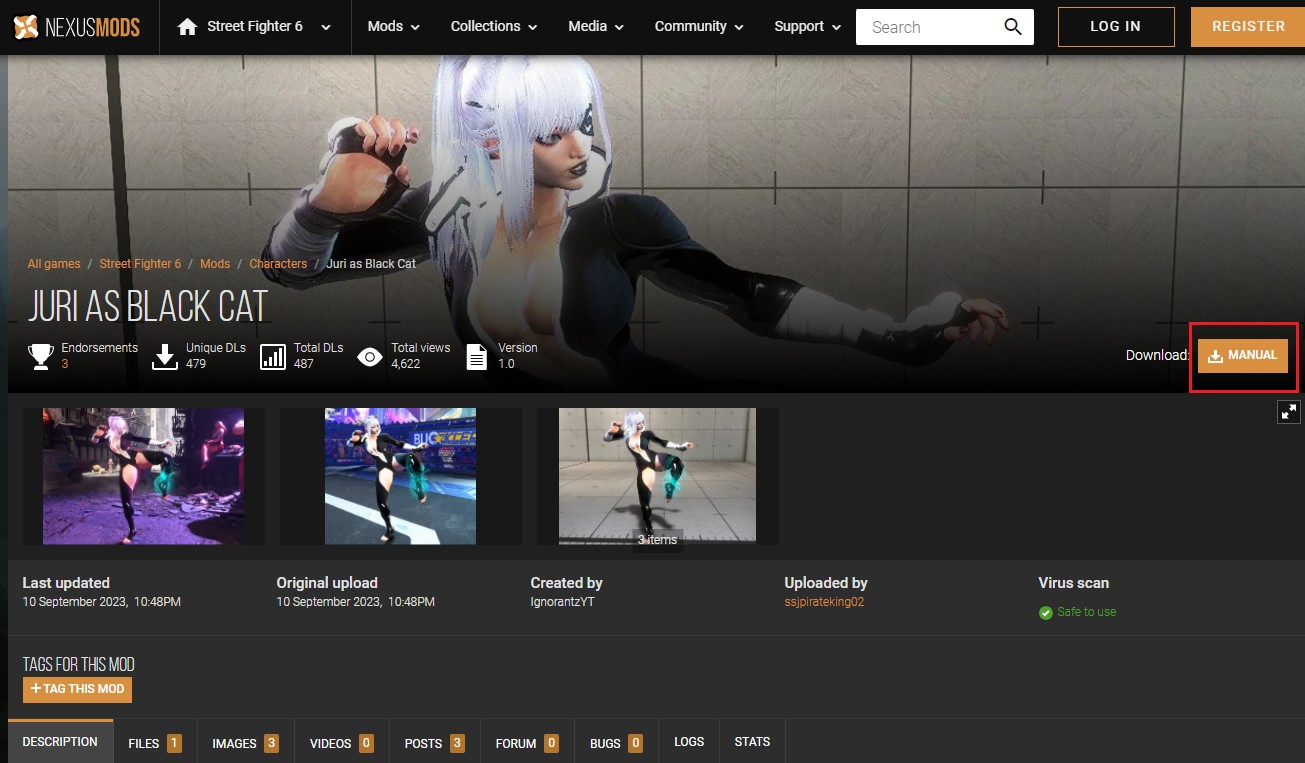Open the Media dropdown menu
Image resolution: width=1305 pixels, height=763 pixels.
(x=596, y=27)
